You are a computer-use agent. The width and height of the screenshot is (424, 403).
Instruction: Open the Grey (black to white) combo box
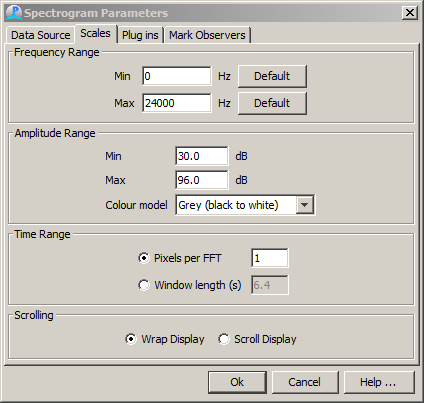pos(245,205)
